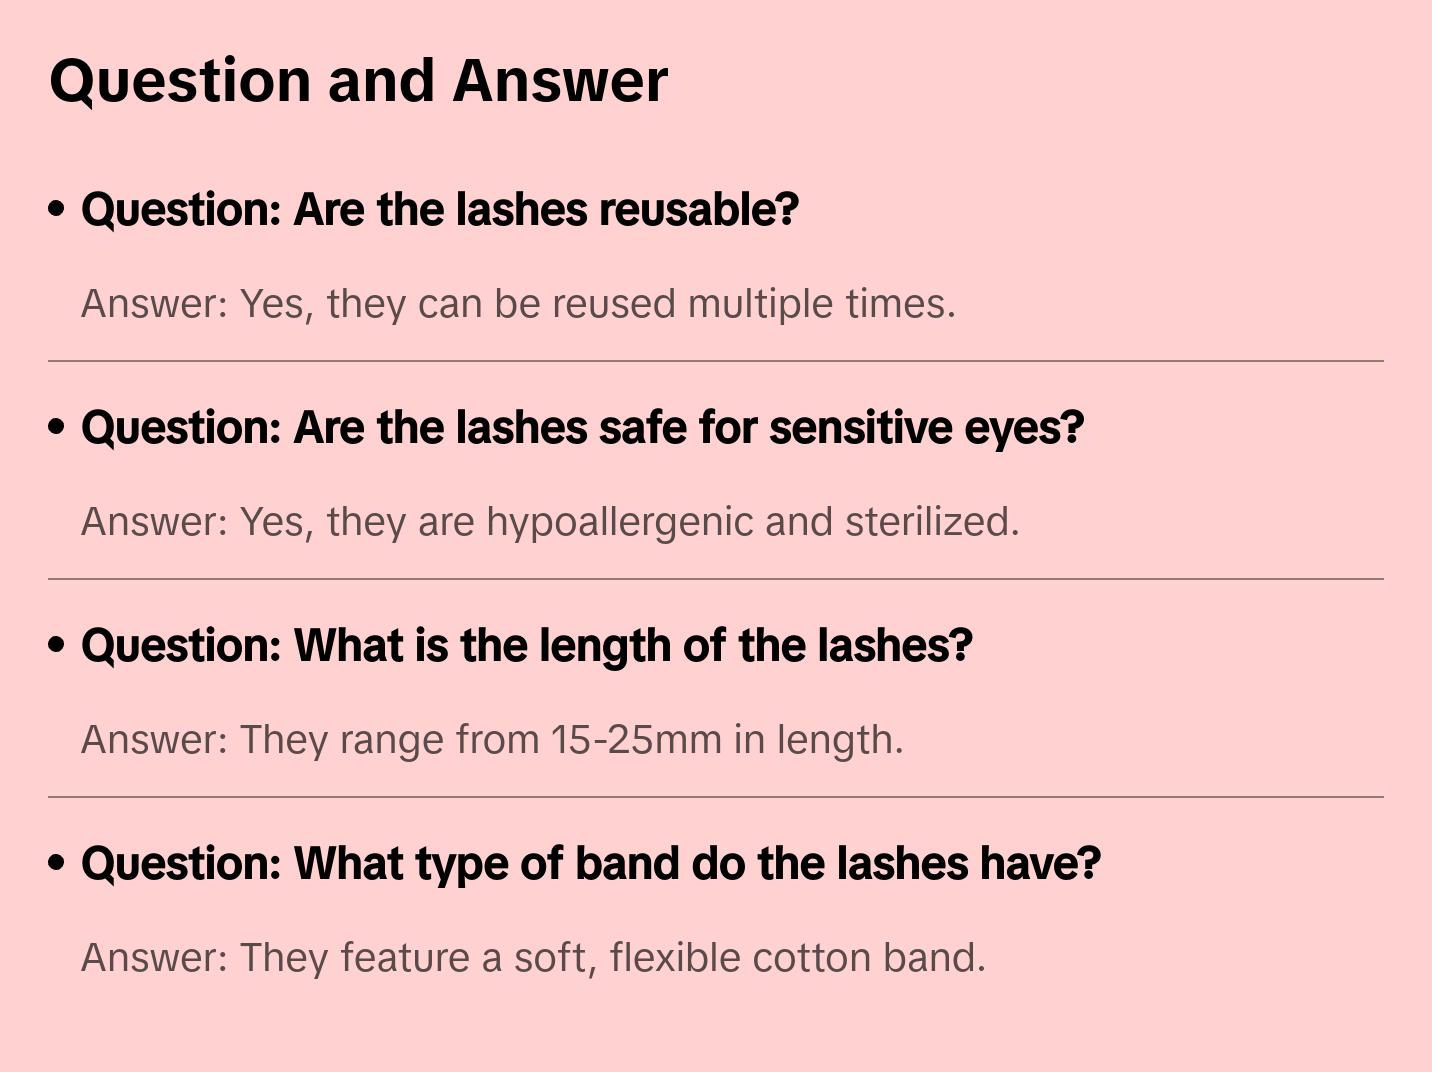Select the question about lash length
1432x1072 pixels.
(526, 646)
